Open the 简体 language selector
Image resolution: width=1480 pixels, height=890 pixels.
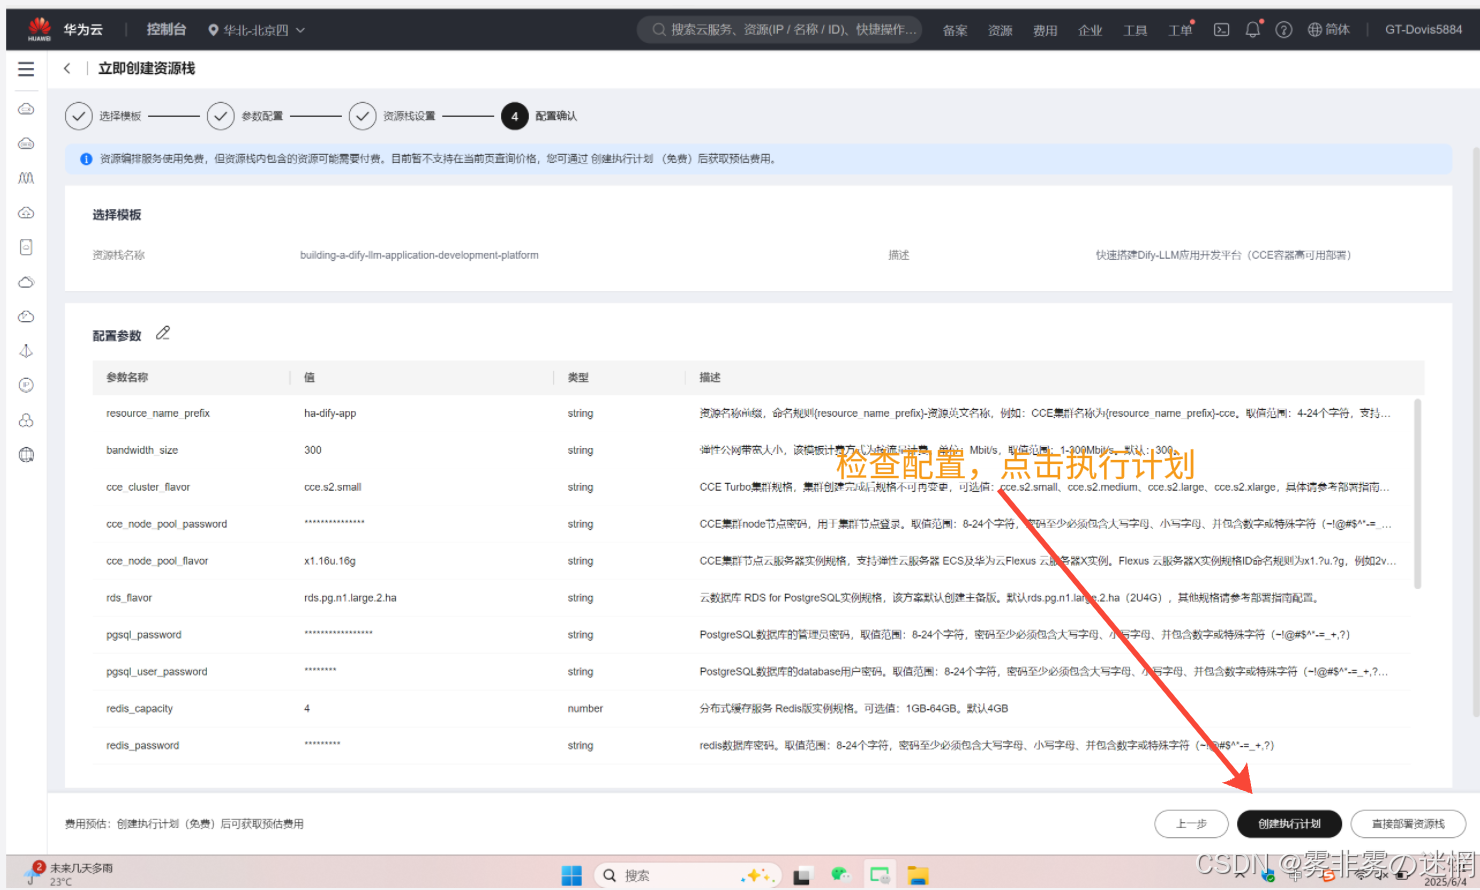pos(1329,30)
